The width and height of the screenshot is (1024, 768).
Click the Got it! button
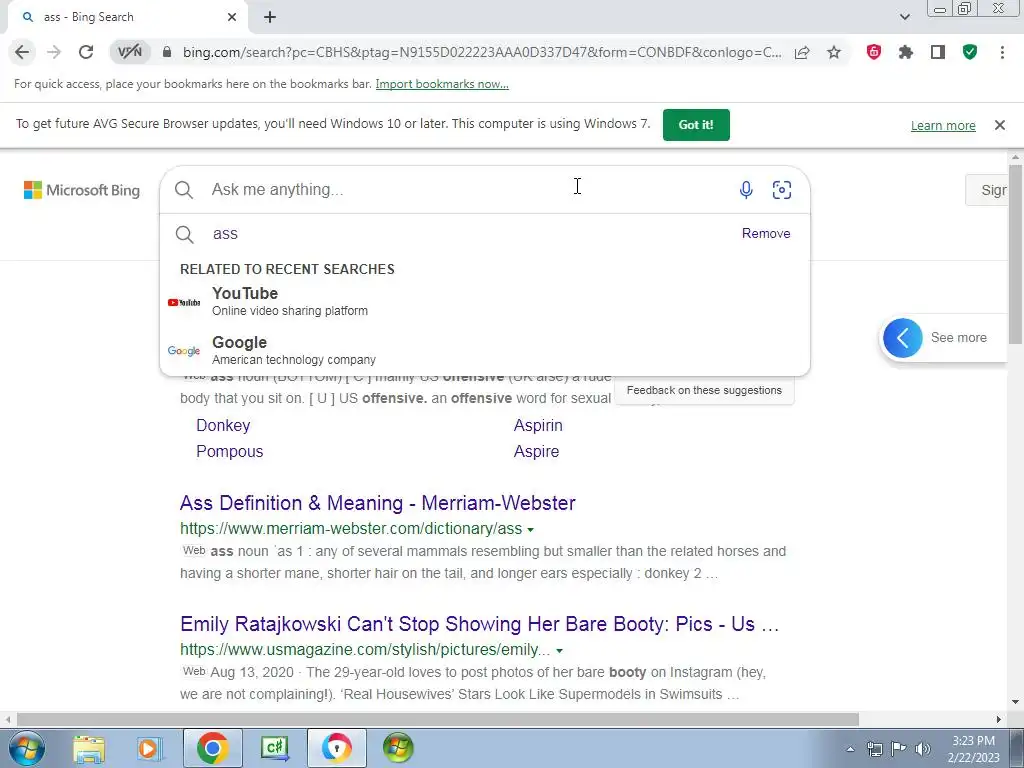click(x=696, y=125)
